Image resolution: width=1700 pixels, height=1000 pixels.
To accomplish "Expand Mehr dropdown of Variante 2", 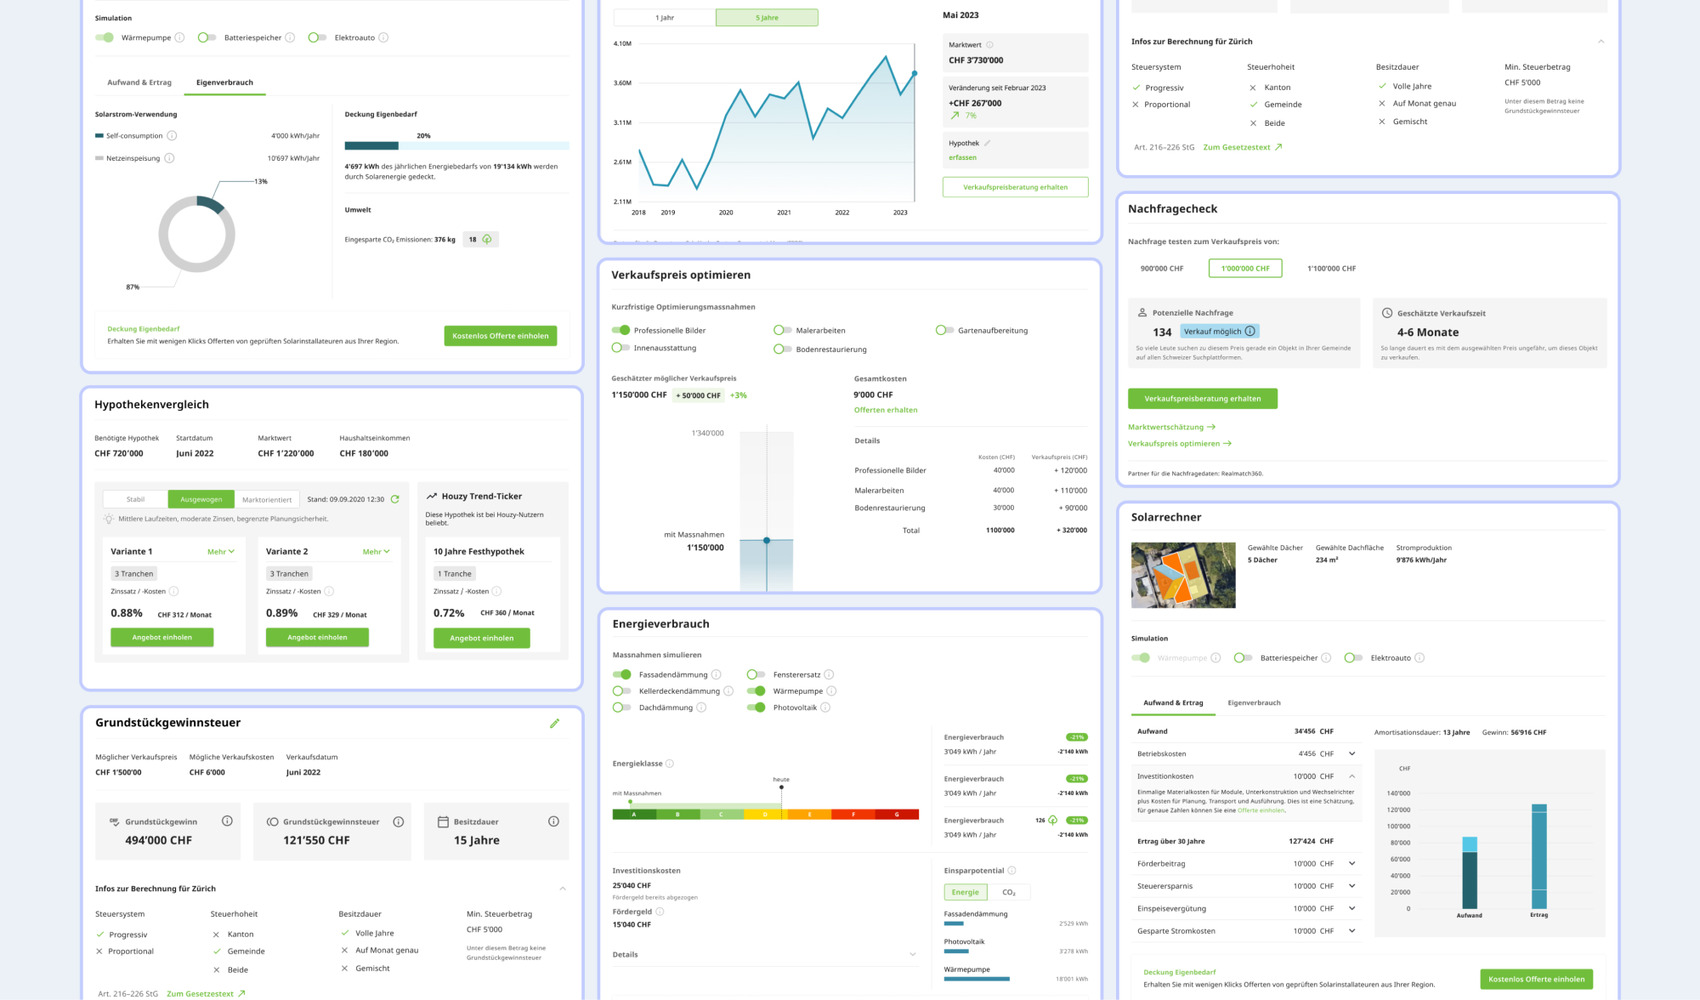I will pos(376,552).
